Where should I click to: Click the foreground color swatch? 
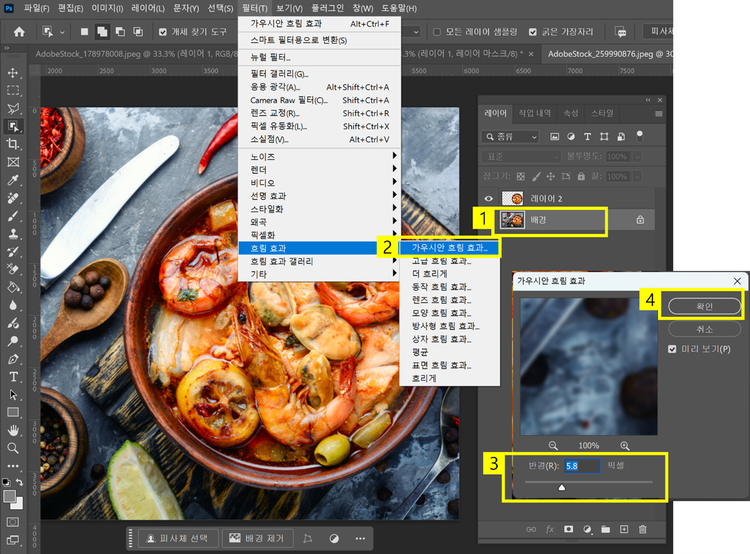(9, 496)
